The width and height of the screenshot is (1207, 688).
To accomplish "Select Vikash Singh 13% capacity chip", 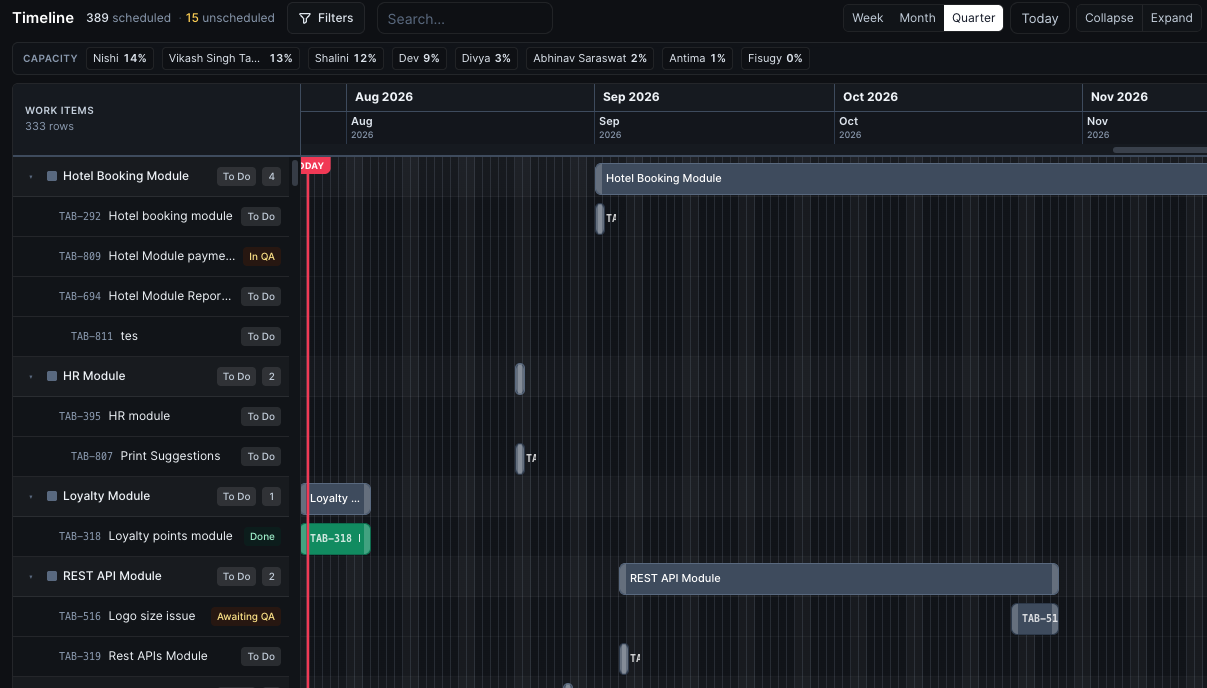I will coord(231,58).
